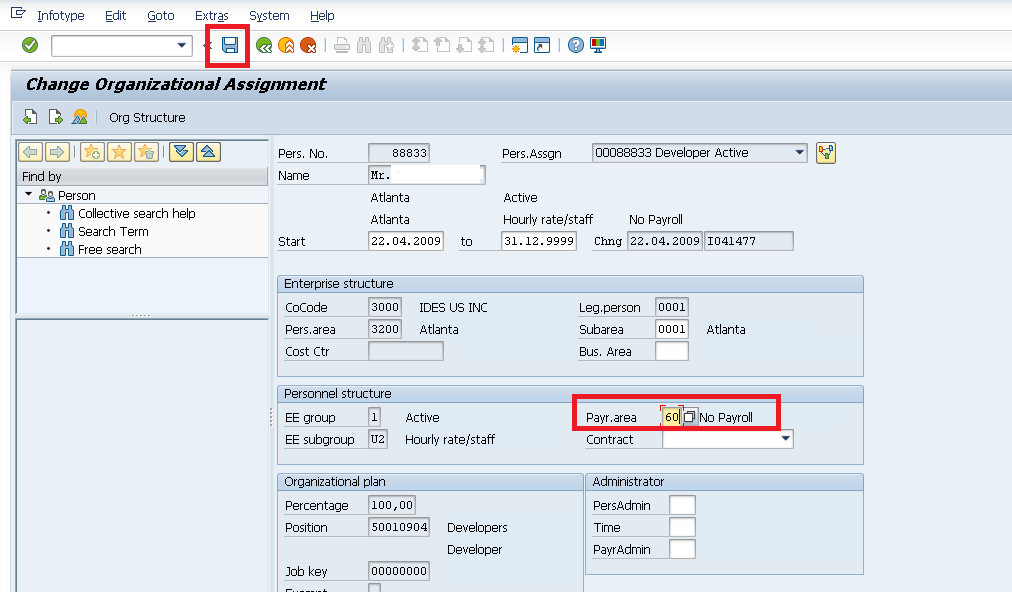Viewport: 1012px width, 592px height.
Task: Open the Extras menu
Action: click(x=212, y=15)
